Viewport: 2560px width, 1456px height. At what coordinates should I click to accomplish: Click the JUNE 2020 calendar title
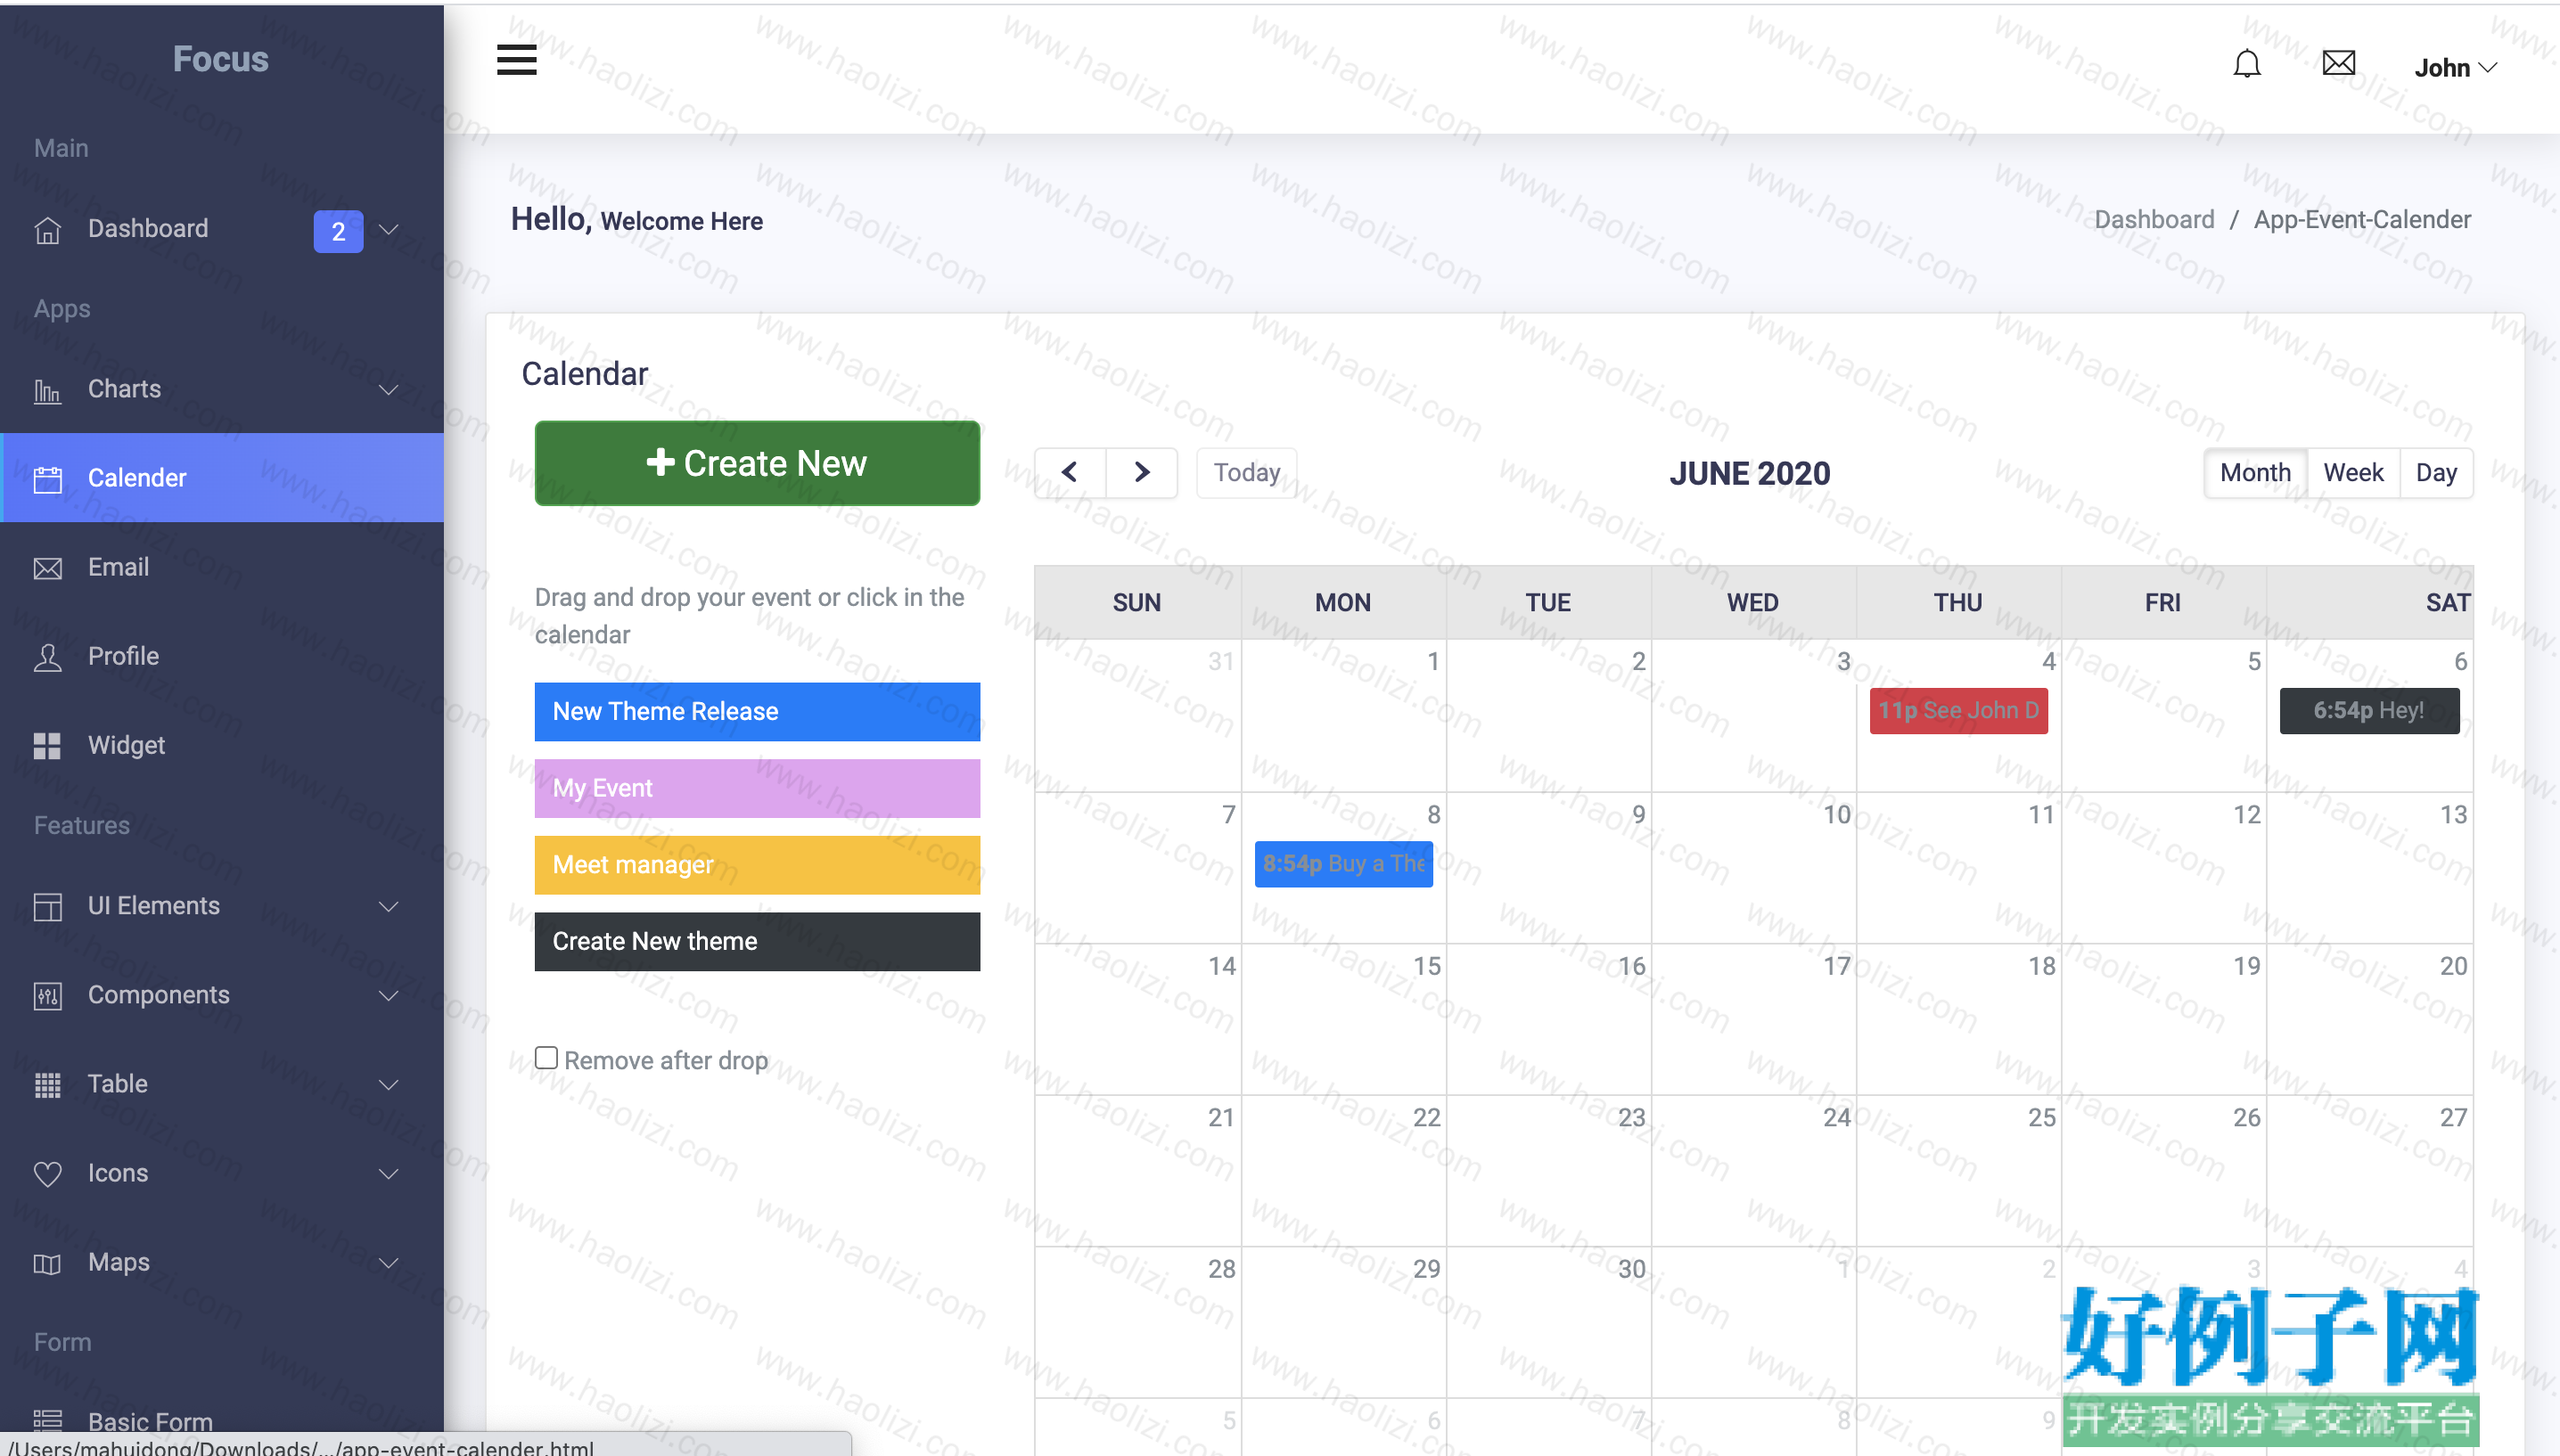pos(1749,474)
